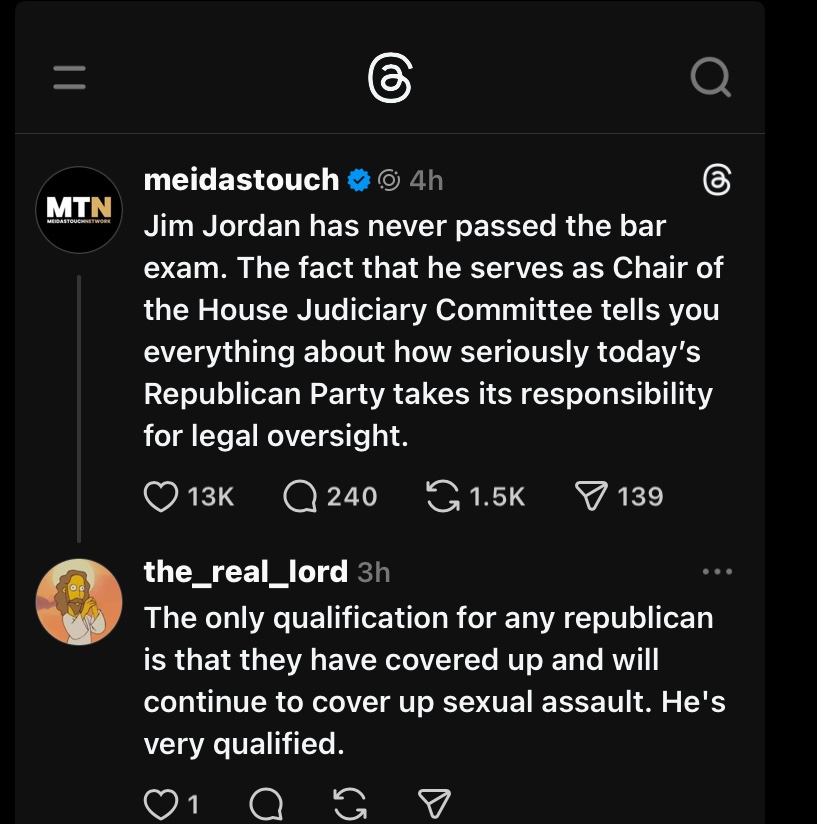Share the_real_lord's reply via paper-plane icon
Screen dimensions: 817x824
click(x=433, y=803)
